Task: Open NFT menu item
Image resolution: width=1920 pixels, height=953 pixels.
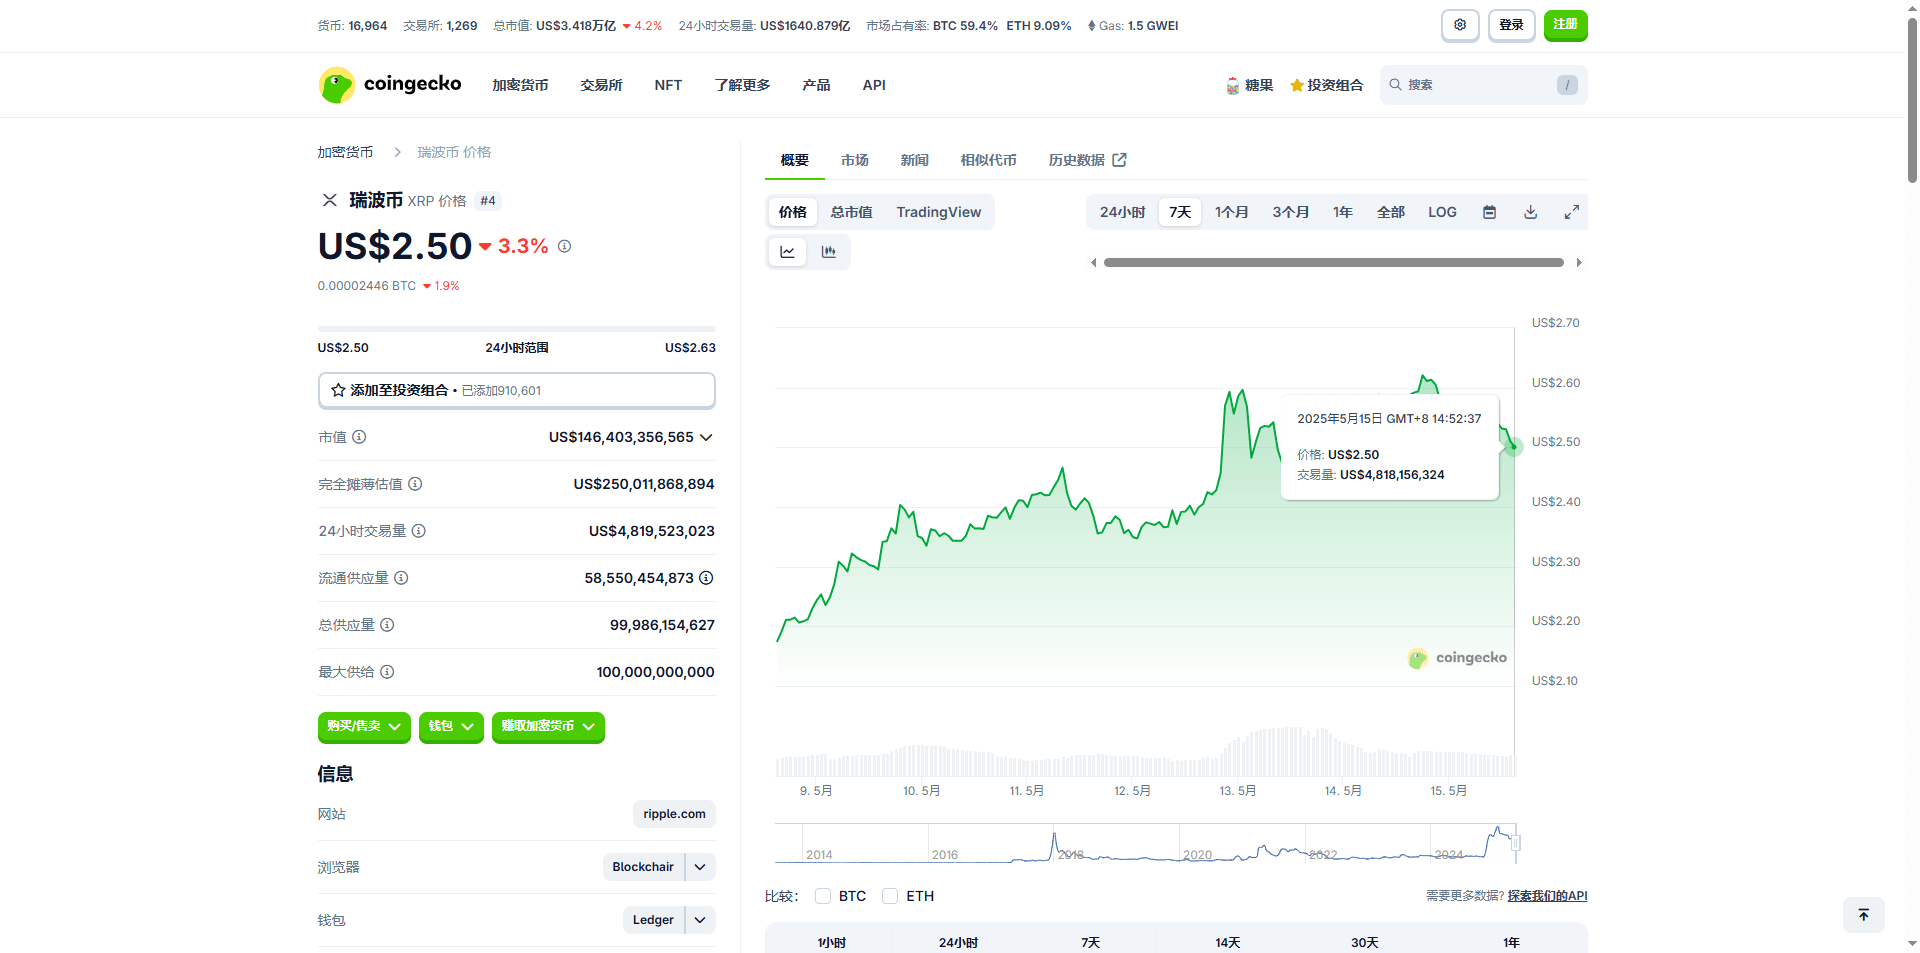Action: click(x=668, y=85)
